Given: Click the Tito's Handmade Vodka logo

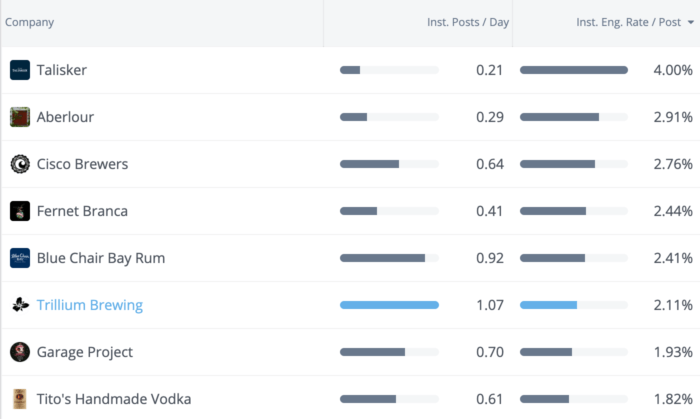Looking at the screenshot, I should coord(20,399).
